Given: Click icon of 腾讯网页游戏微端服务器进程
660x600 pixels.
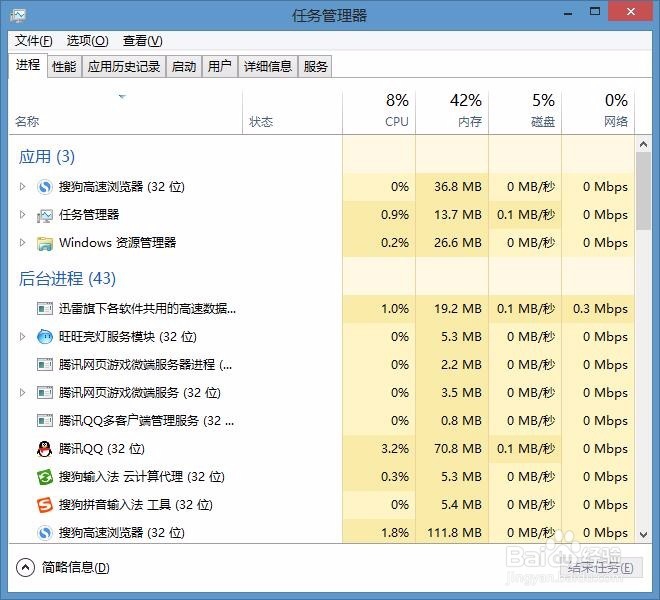Looking at the screenshot, I should pos(45,365).
